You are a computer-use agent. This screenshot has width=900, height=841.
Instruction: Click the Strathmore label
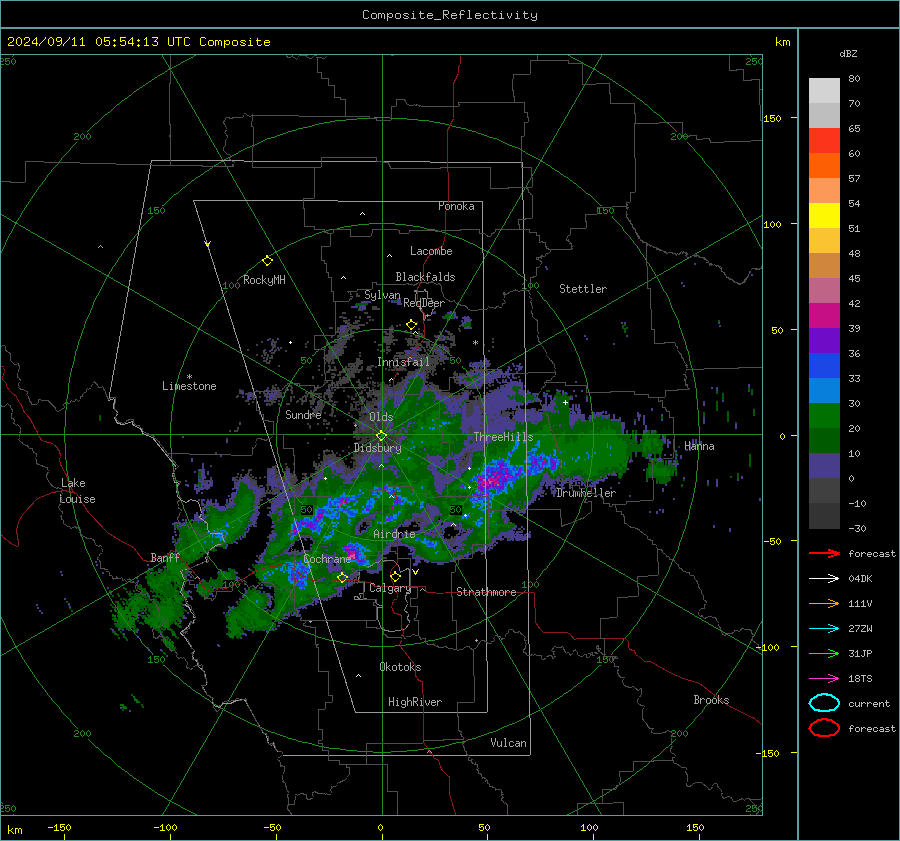tap(486, 592)
